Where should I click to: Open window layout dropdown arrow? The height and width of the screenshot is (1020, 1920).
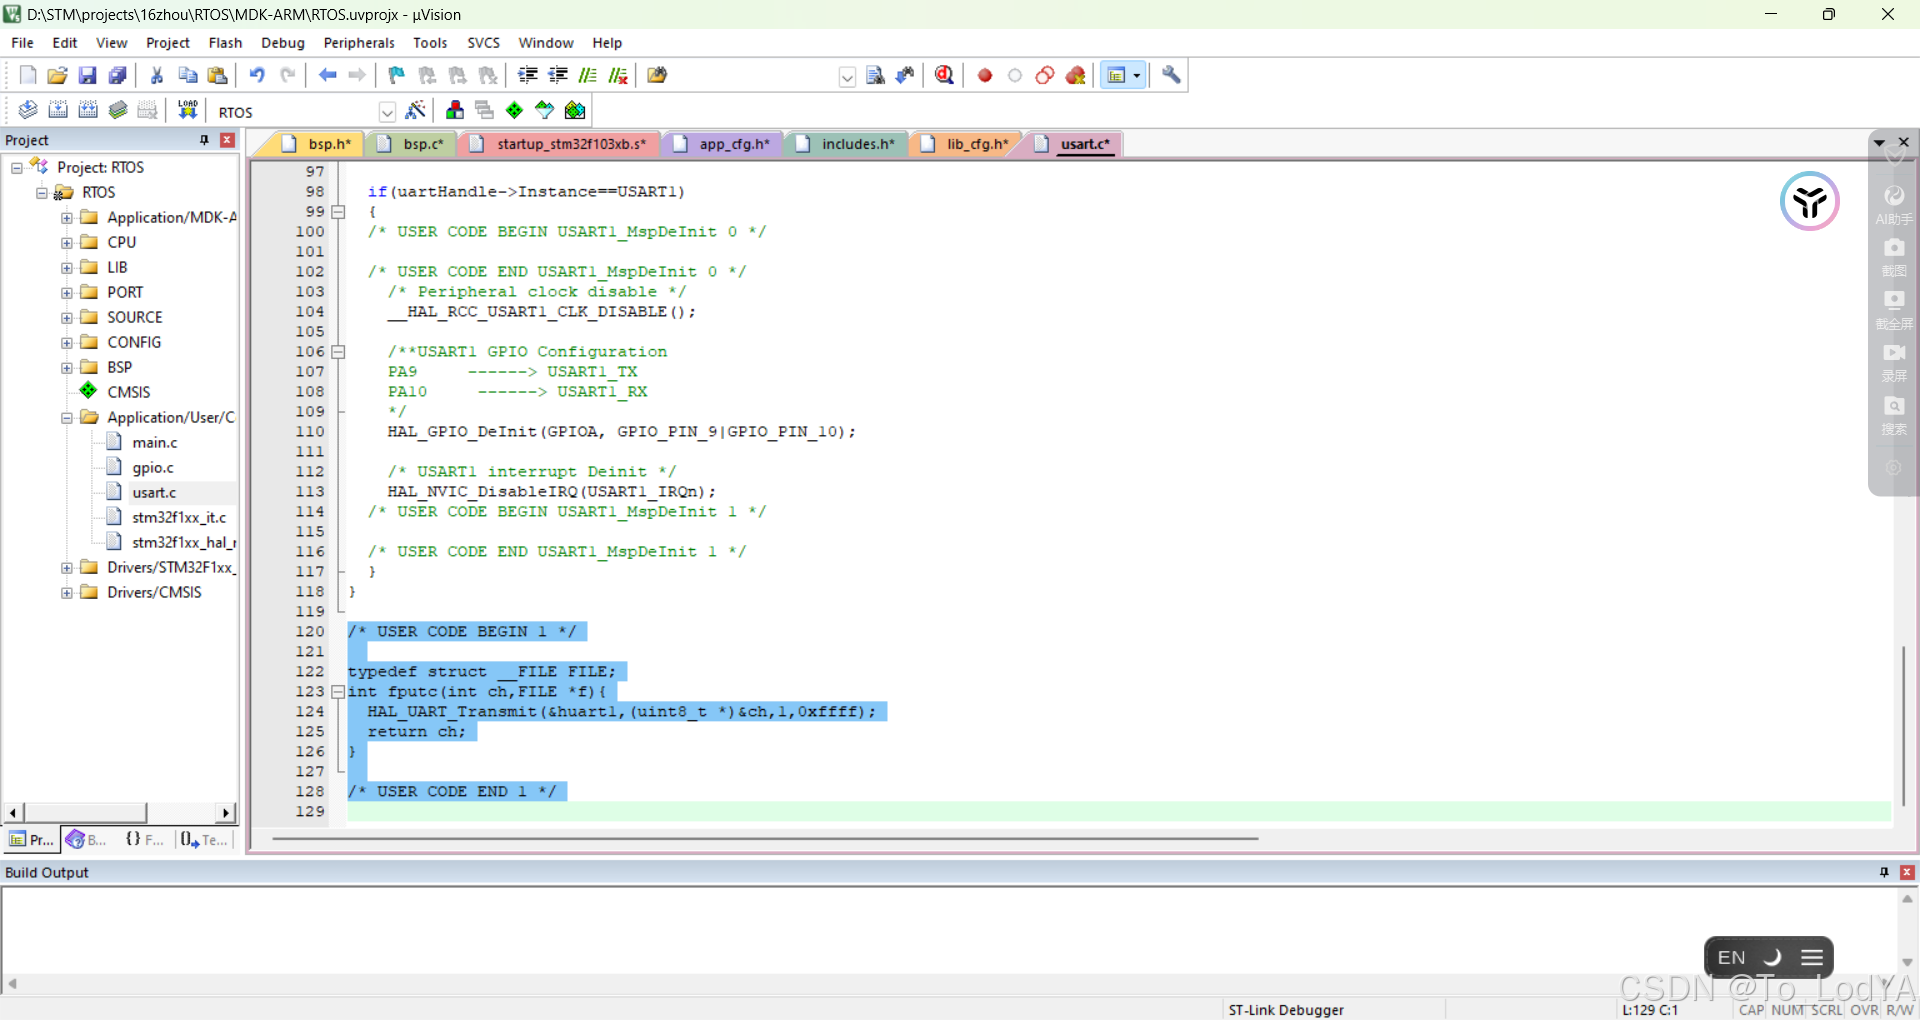click(x=1137, y=75)
